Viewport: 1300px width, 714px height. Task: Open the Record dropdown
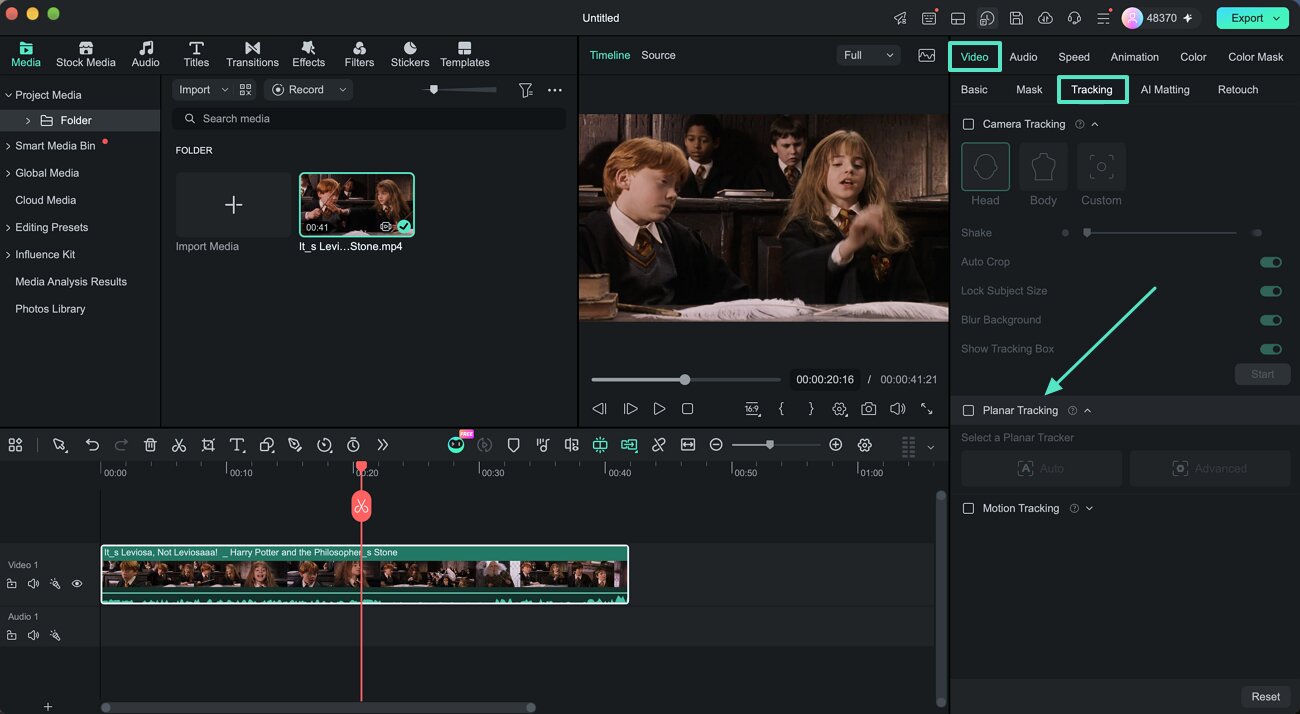click(309, 90)
